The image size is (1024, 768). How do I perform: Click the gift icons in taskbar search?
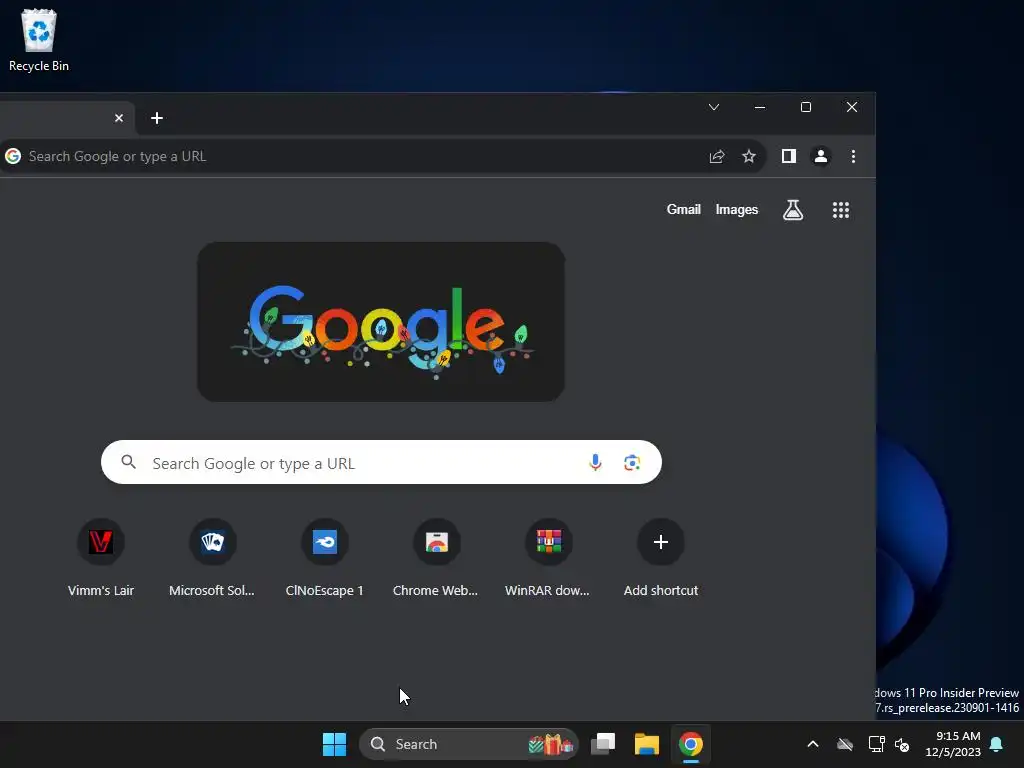click(x=551, y=744)
